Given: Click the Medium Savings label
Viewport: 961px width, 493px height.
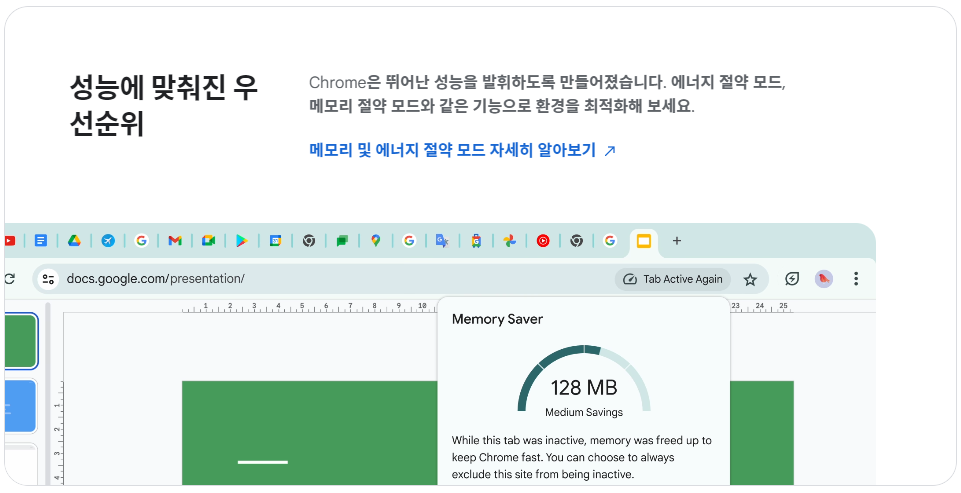Looking at the screenshot, I should click(x=584, y=413).
